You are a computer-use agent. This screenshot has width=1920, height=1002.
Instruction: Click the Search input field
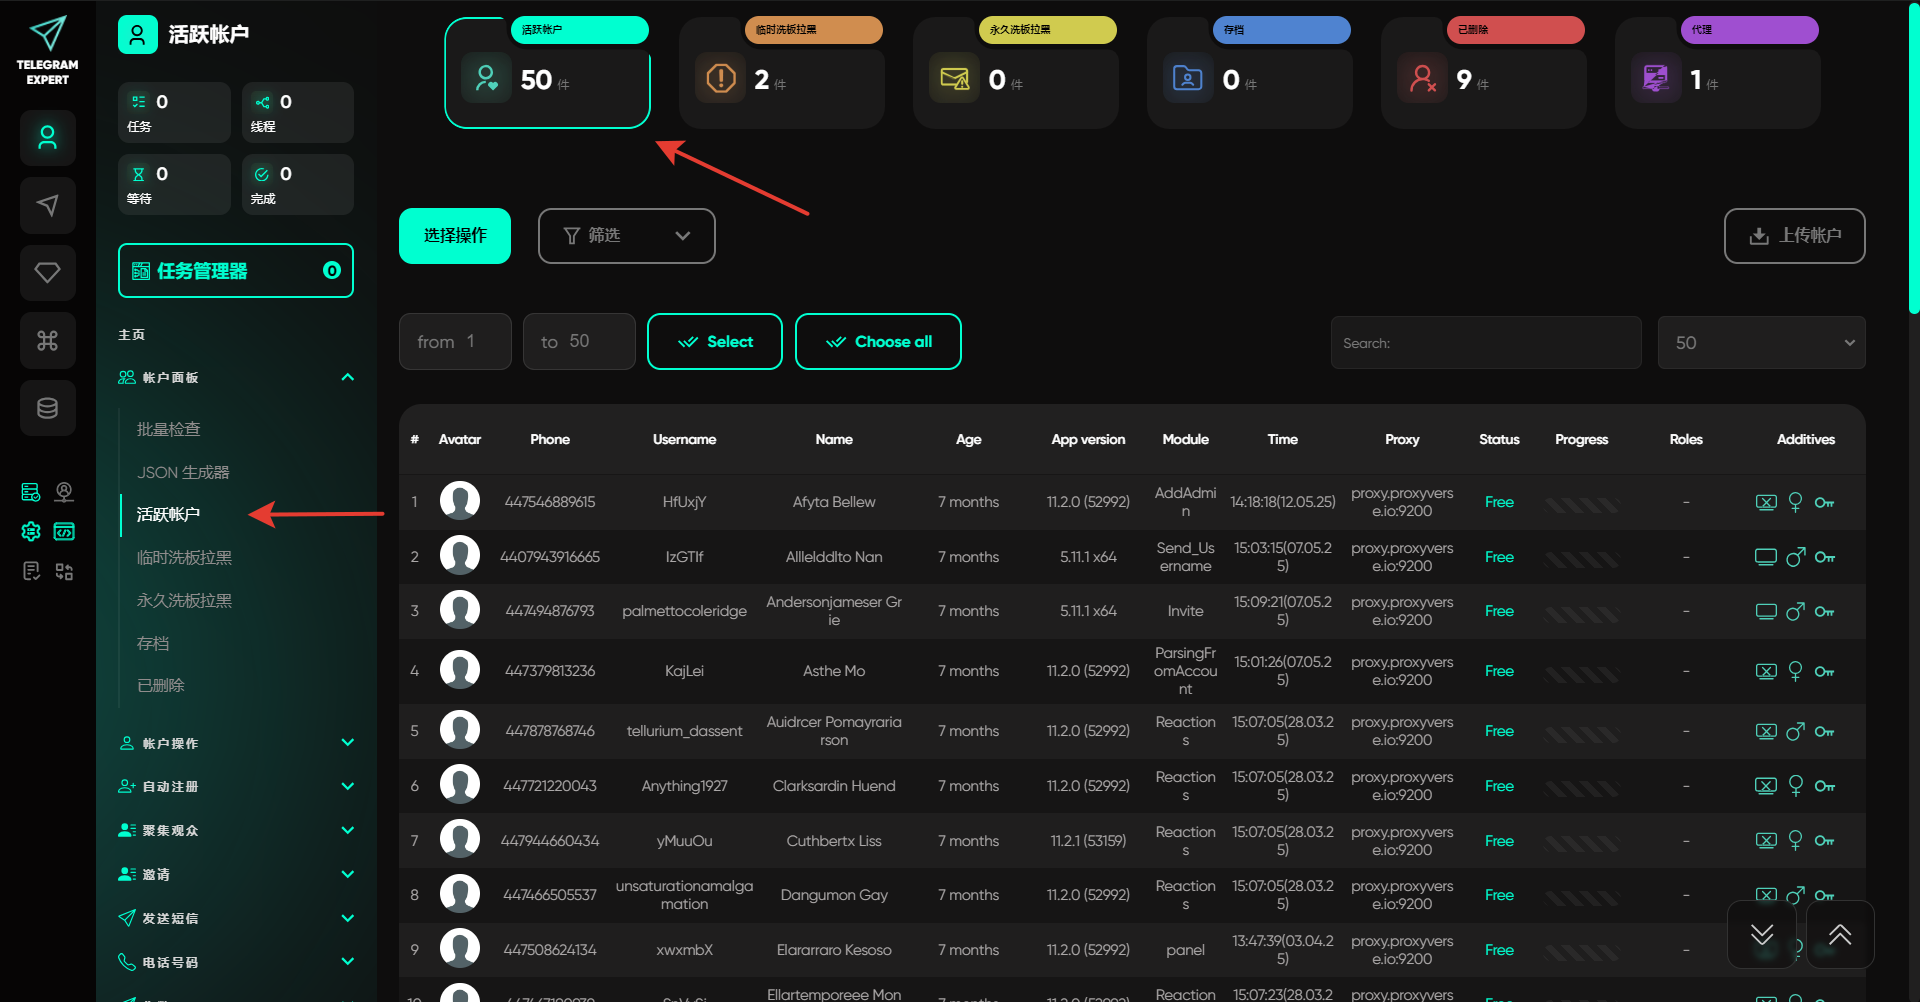coord(1485,343)
